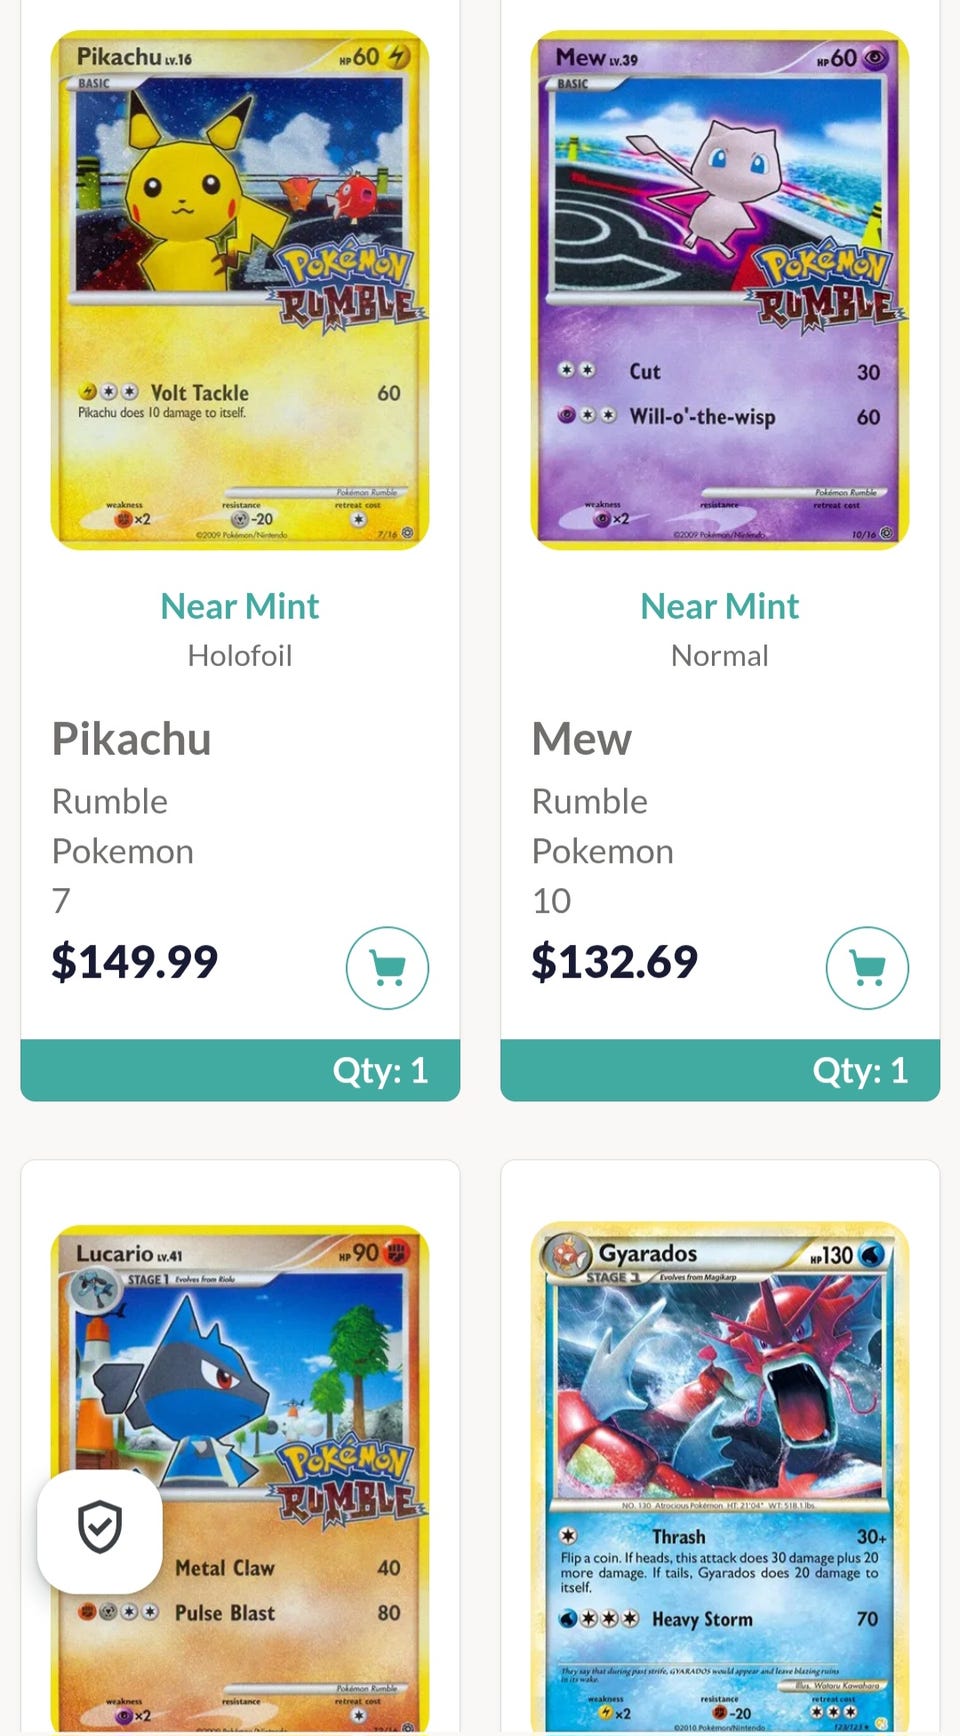Viewport: 960px width, 1736px height.
Task: Click the $149.99 Pikachu price
Action: click(x=135, y=962)
